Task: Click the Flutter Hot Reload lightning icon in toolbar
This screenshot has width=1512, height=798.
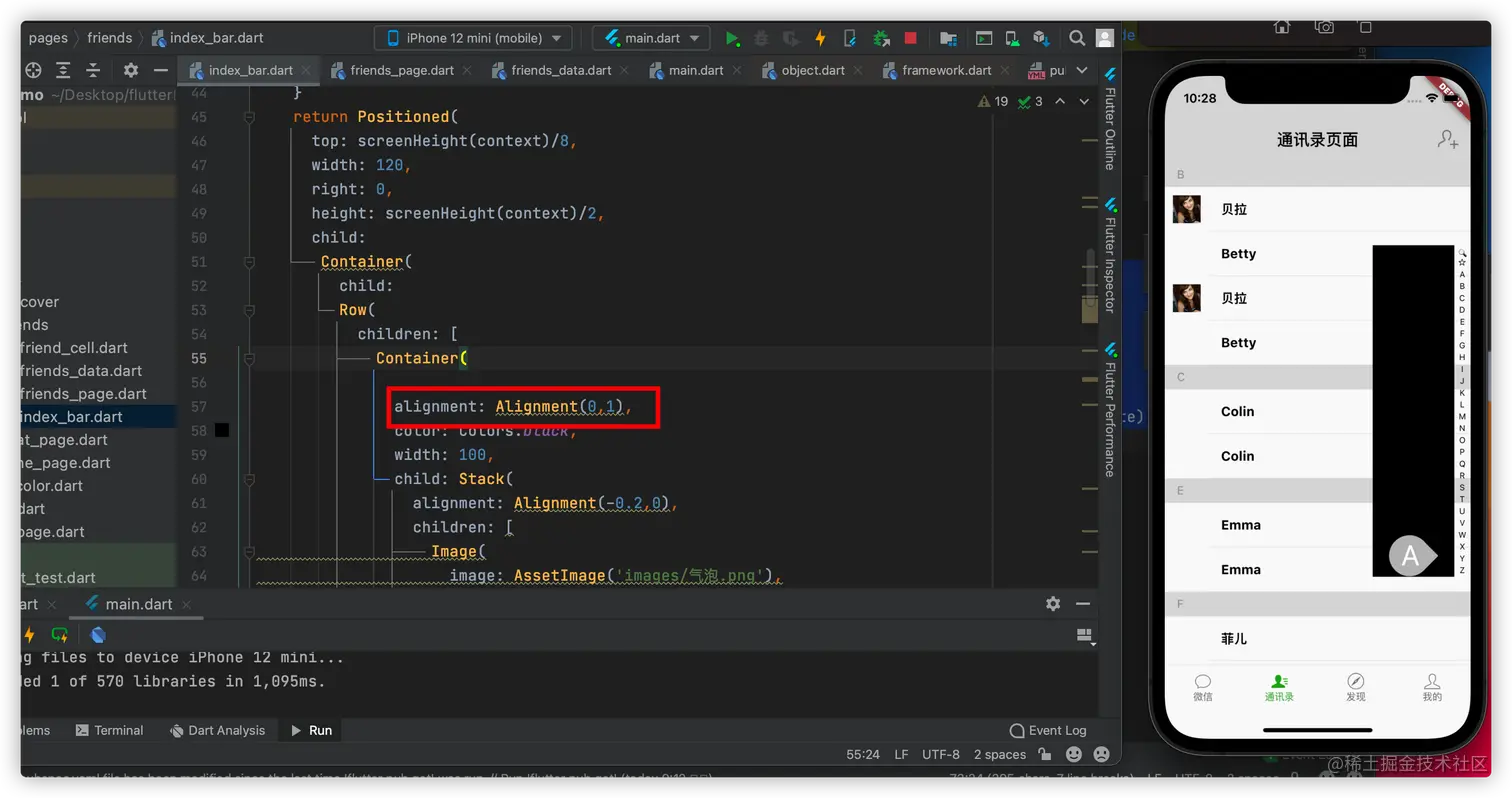Action: pos(820,38)
